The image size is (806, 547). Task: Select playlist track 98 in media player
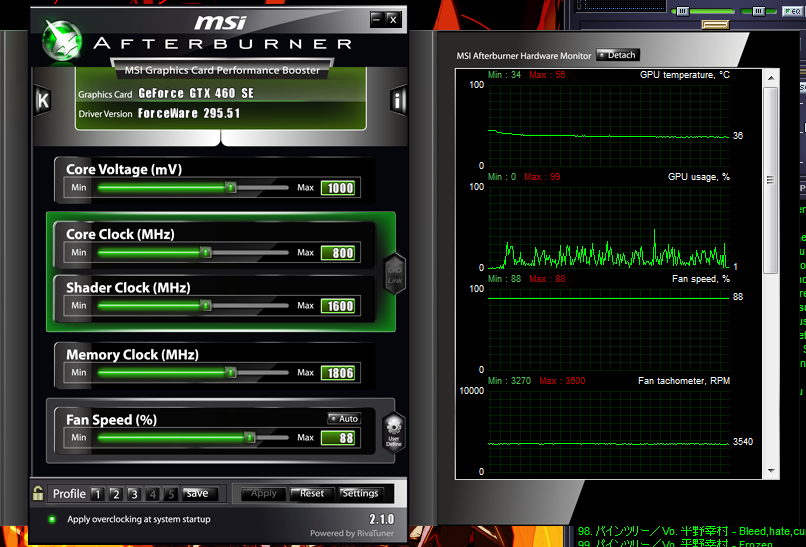click(x=691, y=531)
